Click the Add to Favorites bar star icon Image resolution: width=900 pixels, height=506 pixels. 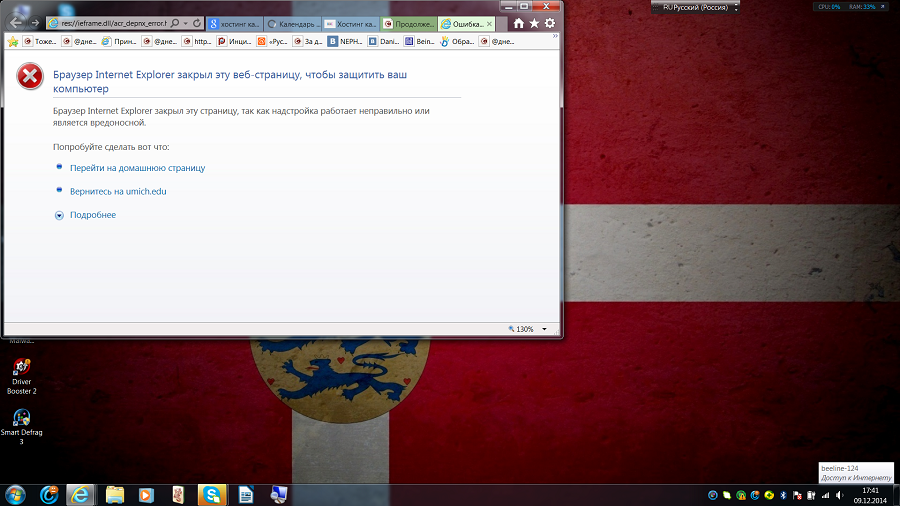coord(13,41)
